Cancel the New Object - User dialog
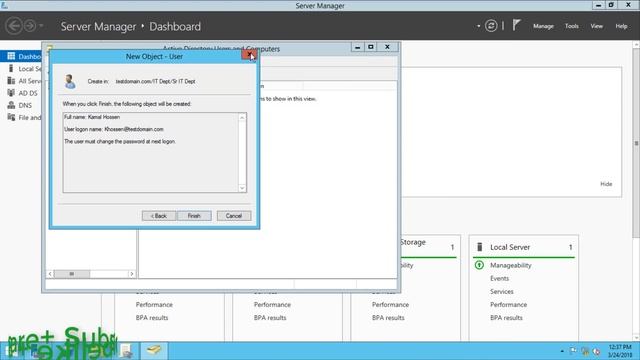The height and width of the screenshot is (360, 640). pyautogui.click(x=234, y=216)
